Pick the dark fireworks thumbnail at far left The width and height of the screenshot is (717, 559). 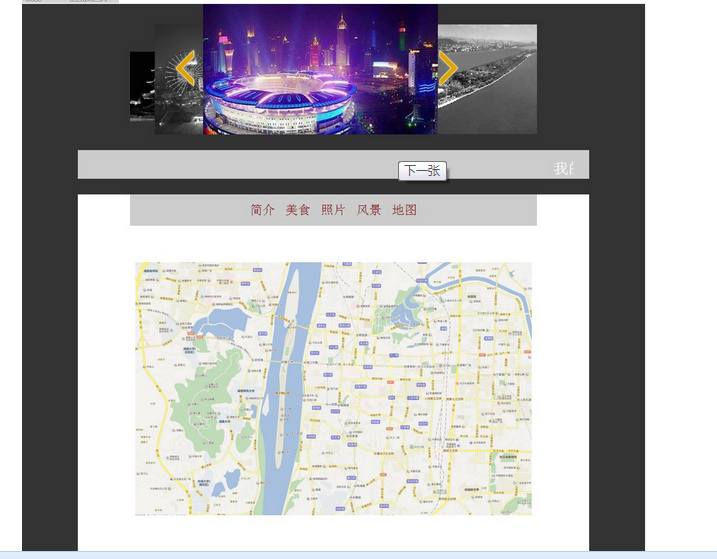click(x=141, y=86)
